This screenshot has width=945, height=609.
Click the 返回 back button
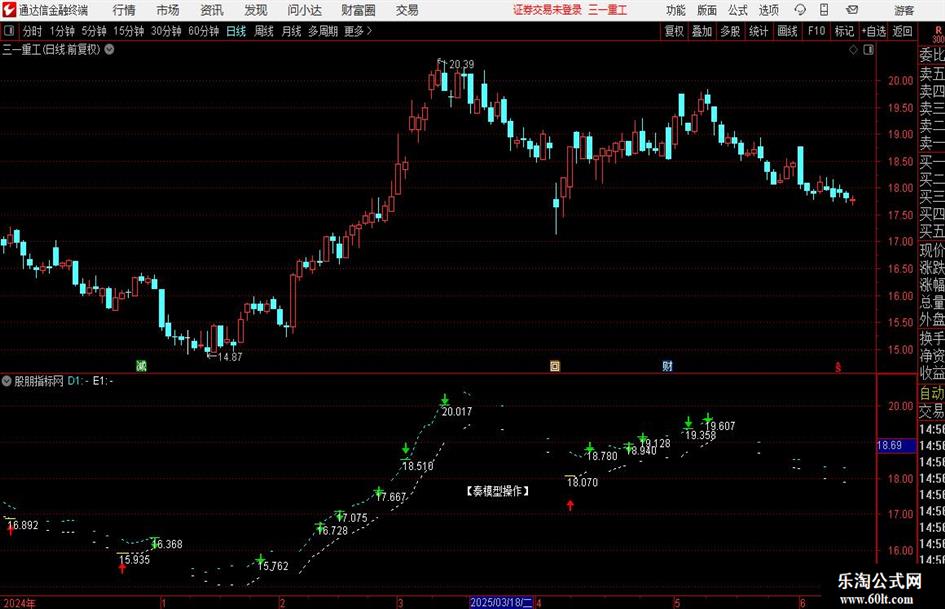902,31
